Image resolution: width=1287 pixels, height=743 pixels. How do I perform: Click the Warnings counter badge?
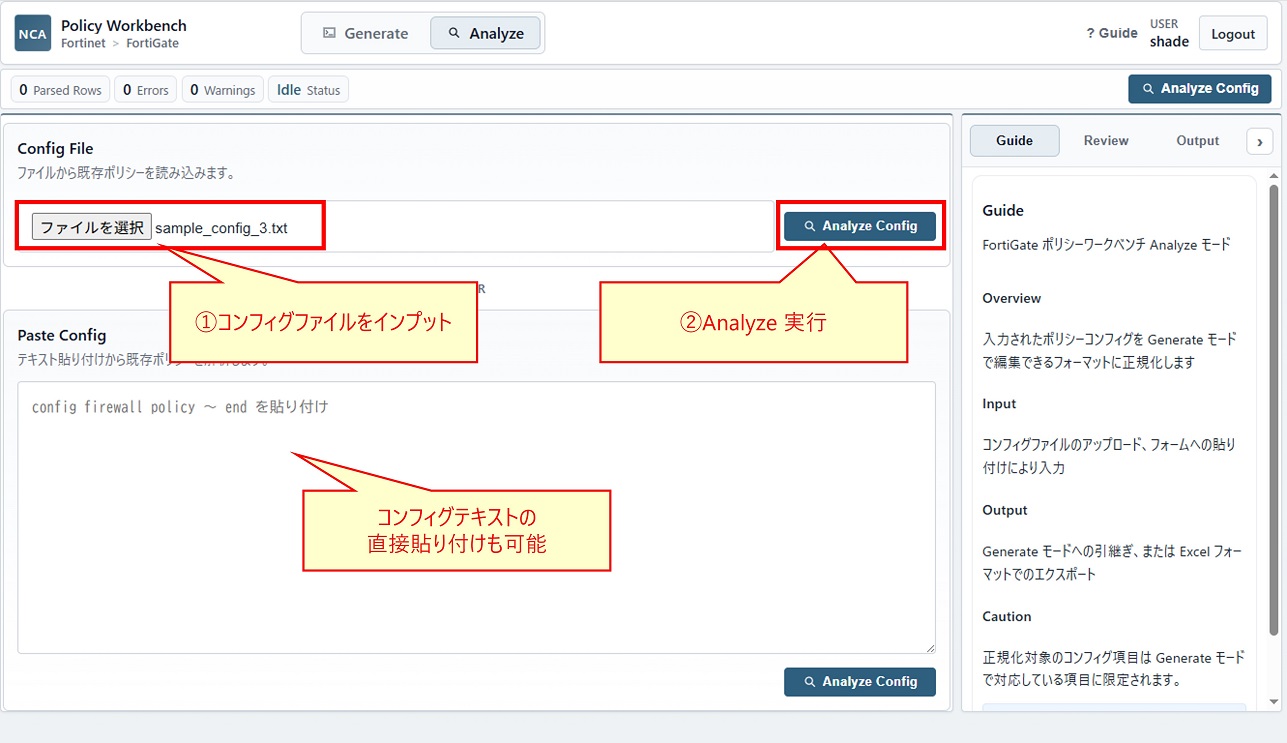tap(222, 90)
